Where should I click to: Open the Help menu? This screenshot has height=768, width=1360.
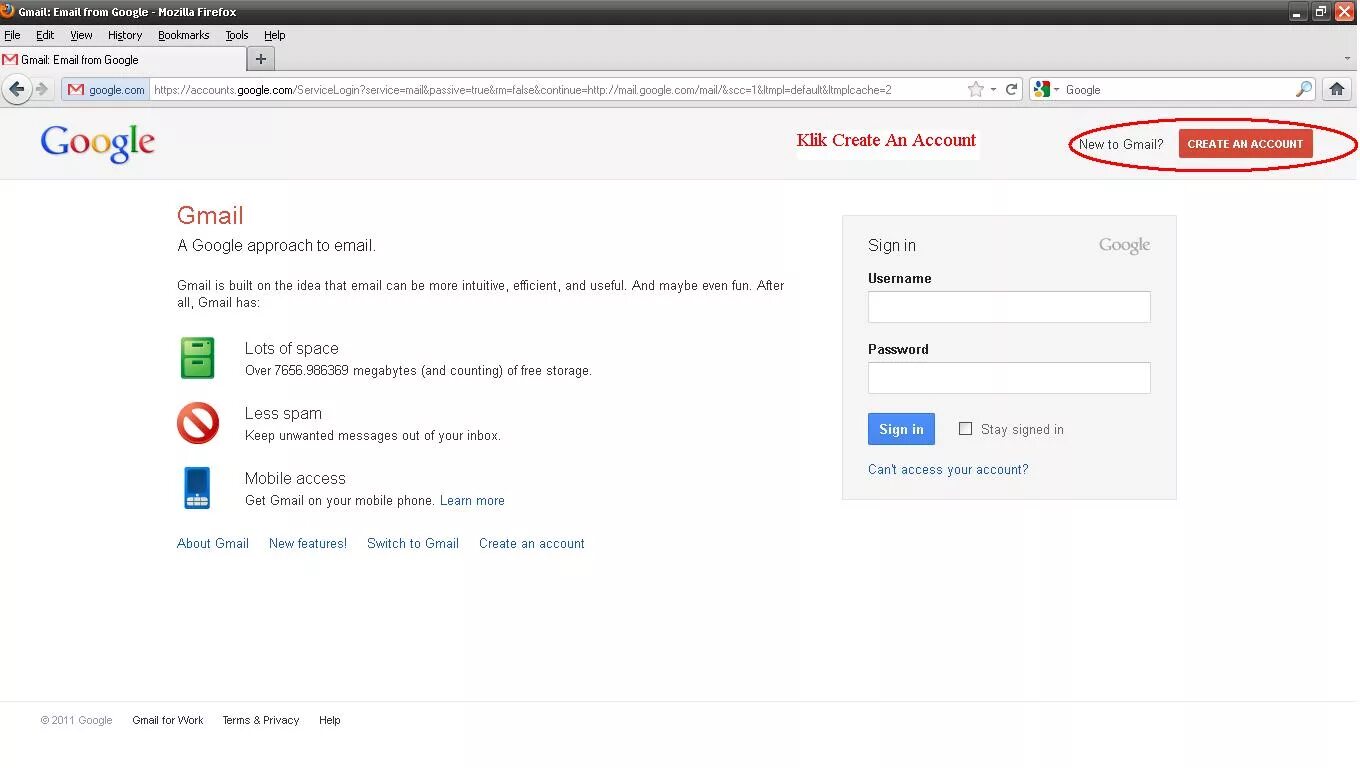274,35
